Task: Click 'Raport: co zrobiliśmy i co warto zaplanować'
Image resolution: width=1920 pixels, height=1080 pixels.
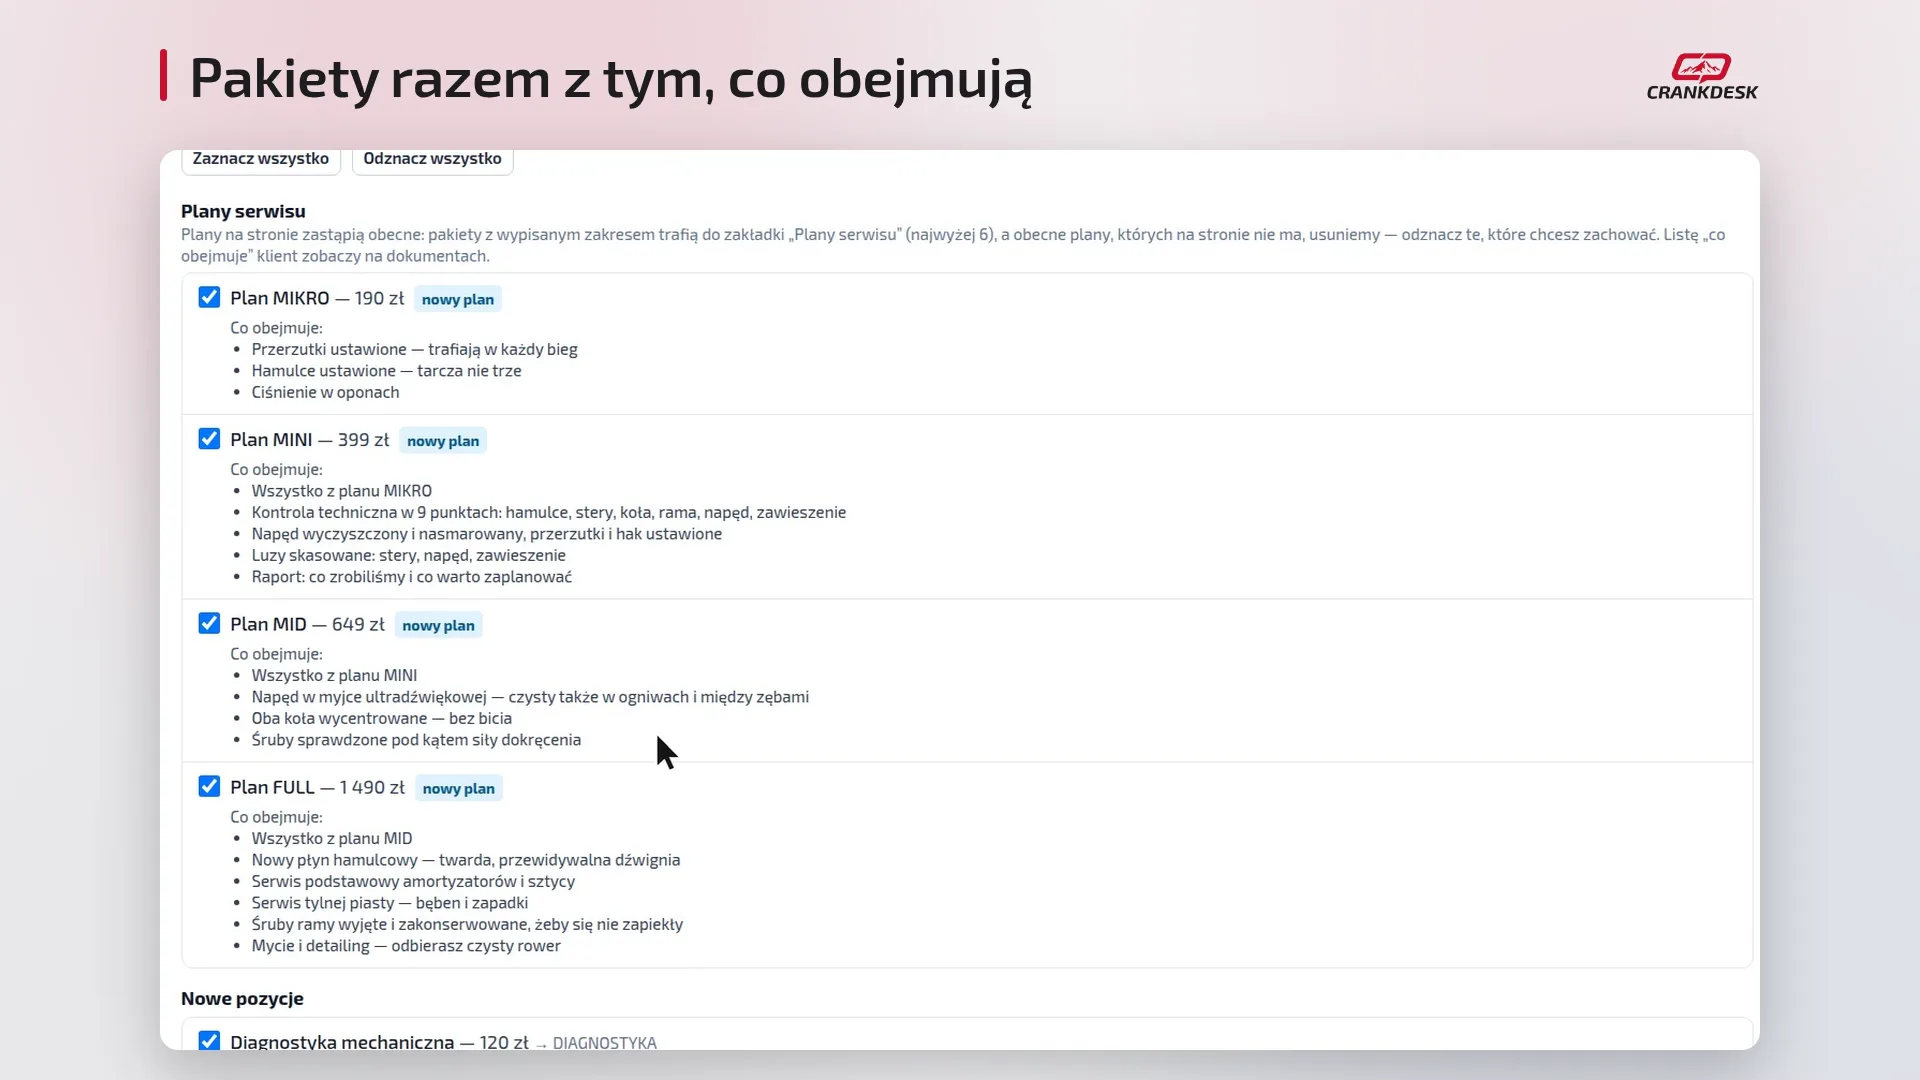Action: coord(411,576)
